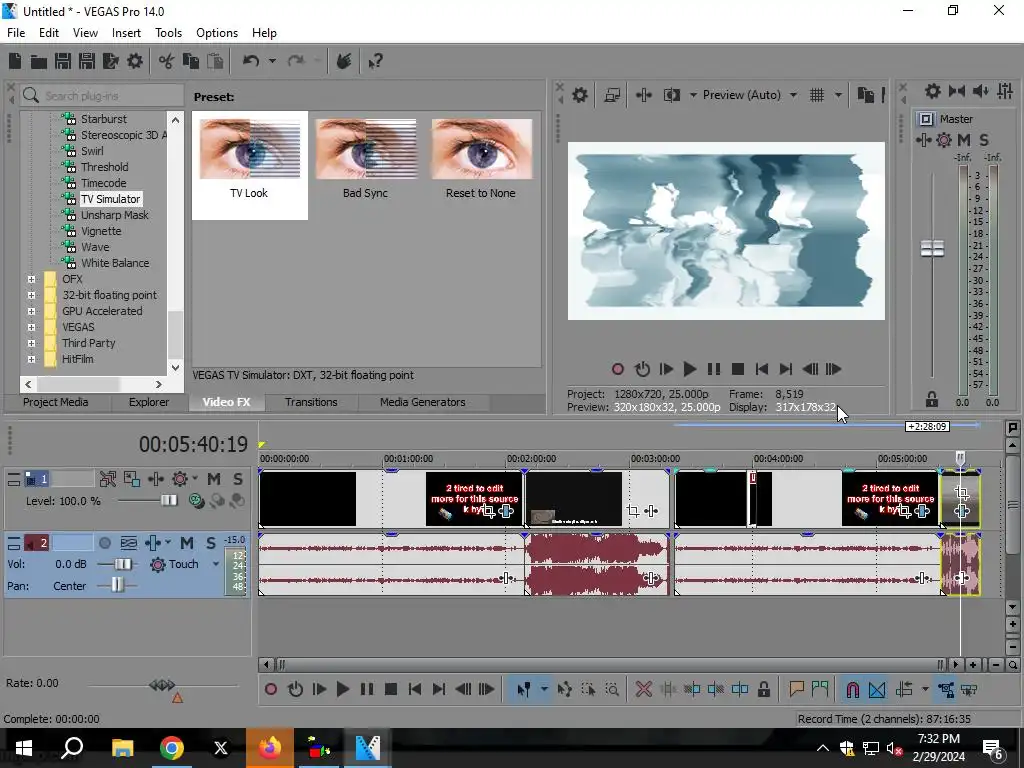Image resolution: width=1024 pixels, height=768 pixels.
Task: Open the Undo history dropdown arrow
Action: pyautogui.click(x=272, y=61)
